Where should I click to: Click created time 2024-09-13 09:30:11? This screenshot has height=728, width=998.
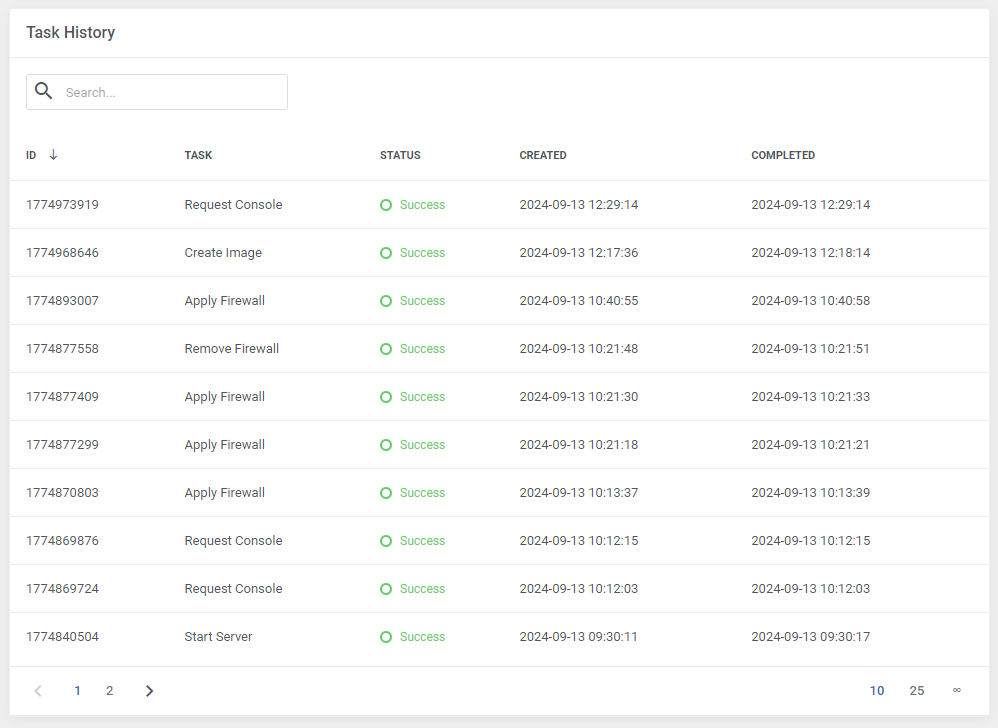point(579,637)
